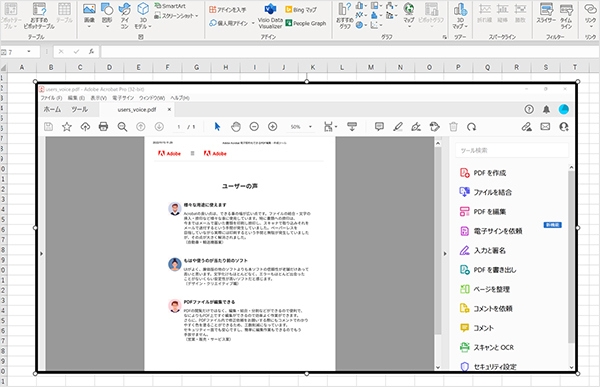Switch to the ホーム tab in Acrobat

(52, 109)
